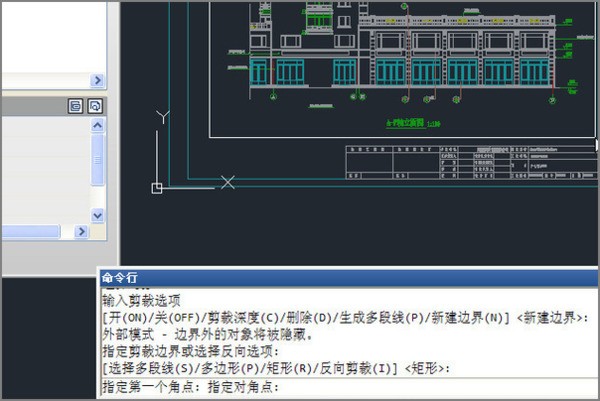
Task: Click the lower panel's scroll up arrow
Action: click(x=98, y=125)
